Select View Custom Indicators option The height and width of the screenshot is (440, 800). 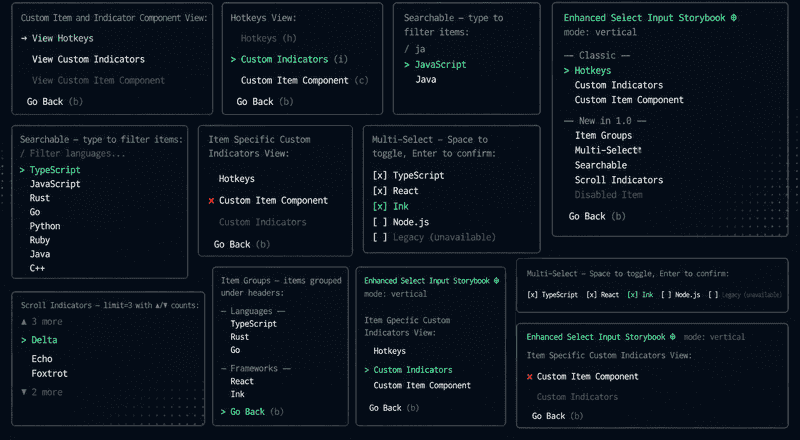click(88, 59)
